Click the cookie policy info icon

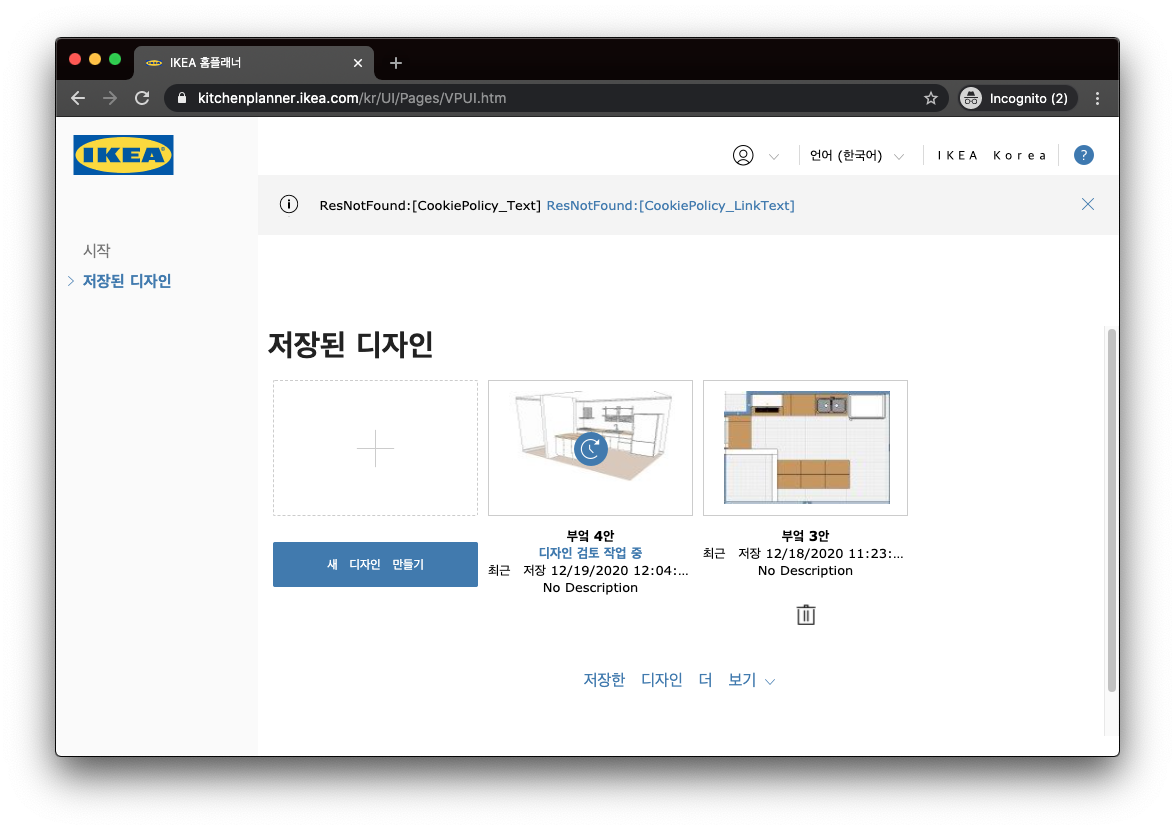(x=289, y=205)
